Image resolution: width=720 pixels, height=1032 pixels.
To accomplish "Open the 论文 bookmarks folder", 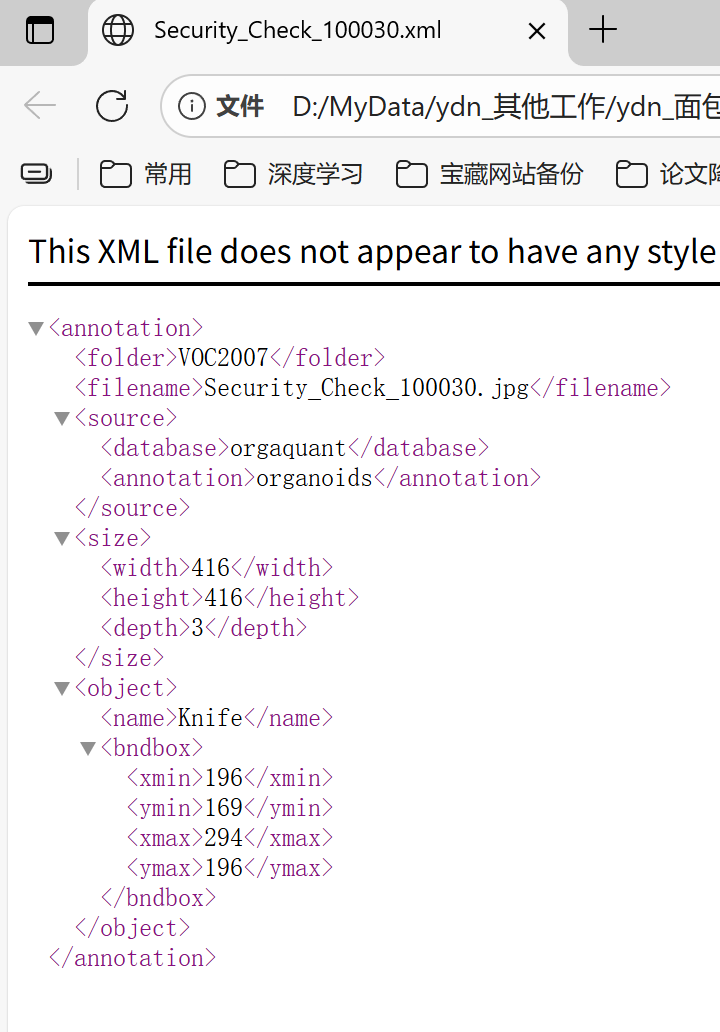I will click(667, 174).
